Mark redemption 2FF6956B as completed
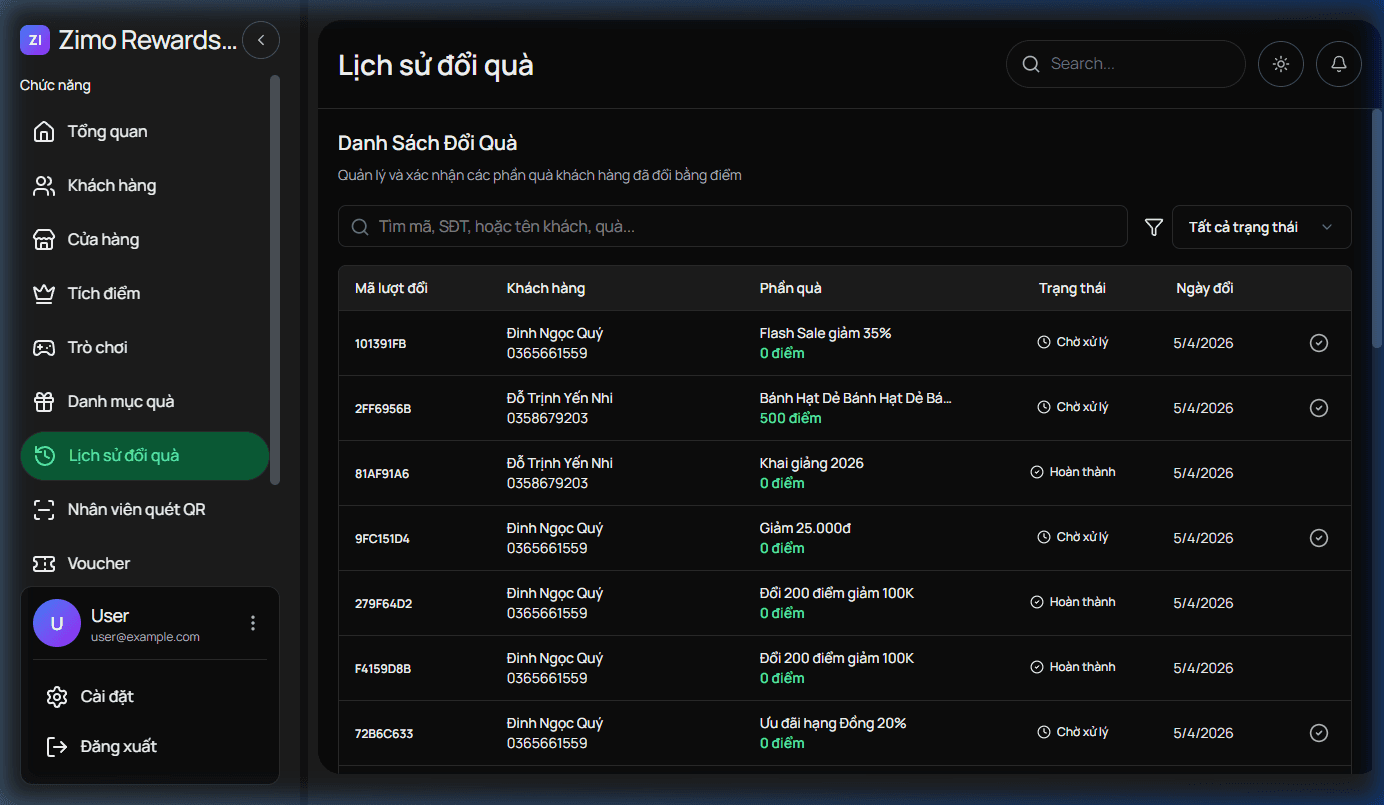This screenshot has height=805, width=1384. click(x=1318, y=408)
